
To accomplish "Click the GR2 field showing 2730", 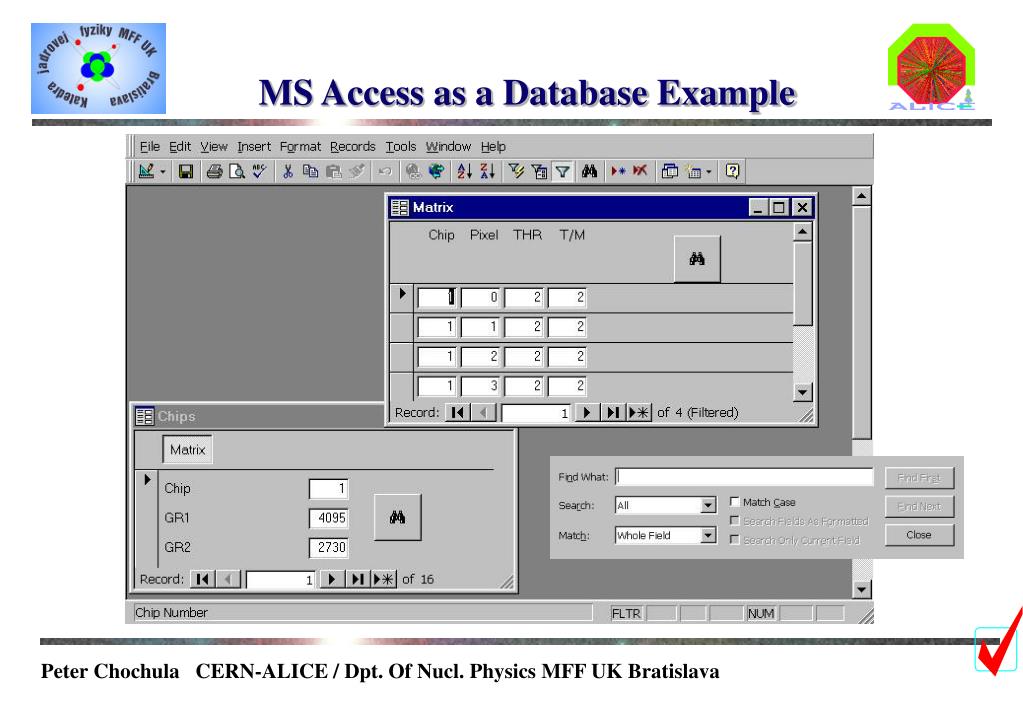I will coord(328,547).
